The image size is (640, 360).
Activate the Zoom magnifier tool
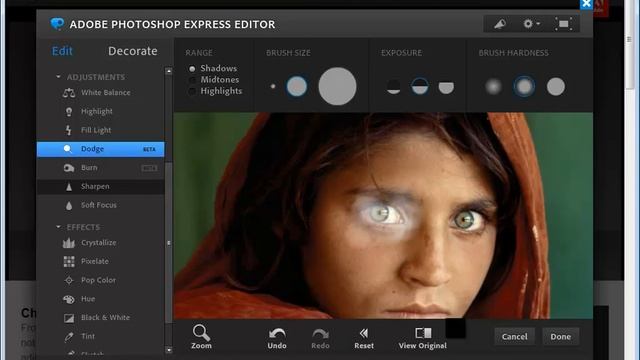click(x=201, y=337)
